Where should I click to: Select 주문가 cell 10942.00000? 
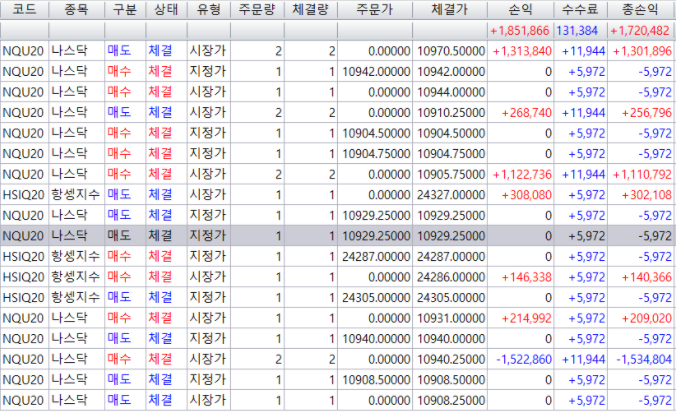(376, 72)
